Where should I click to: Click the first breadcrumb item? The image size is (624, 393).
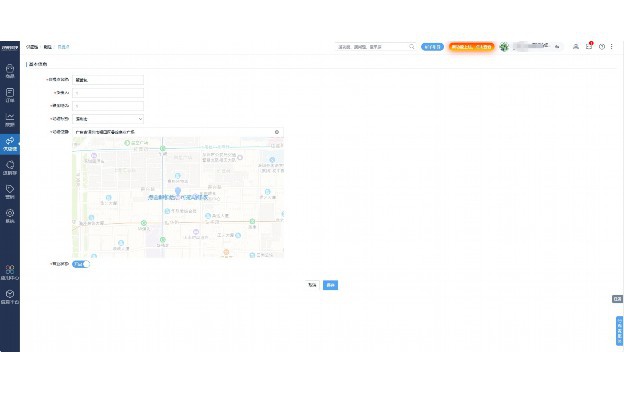32,47
